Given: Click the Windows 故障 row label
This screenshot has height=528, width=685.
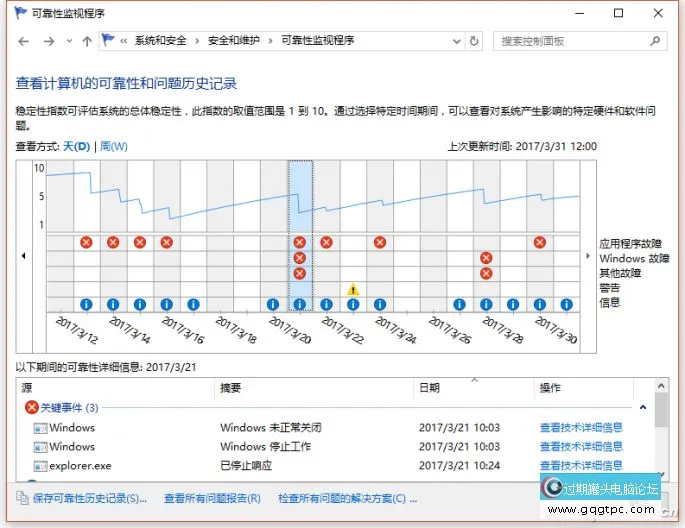Looking at the screenshot, I should (x=634, y=259).
